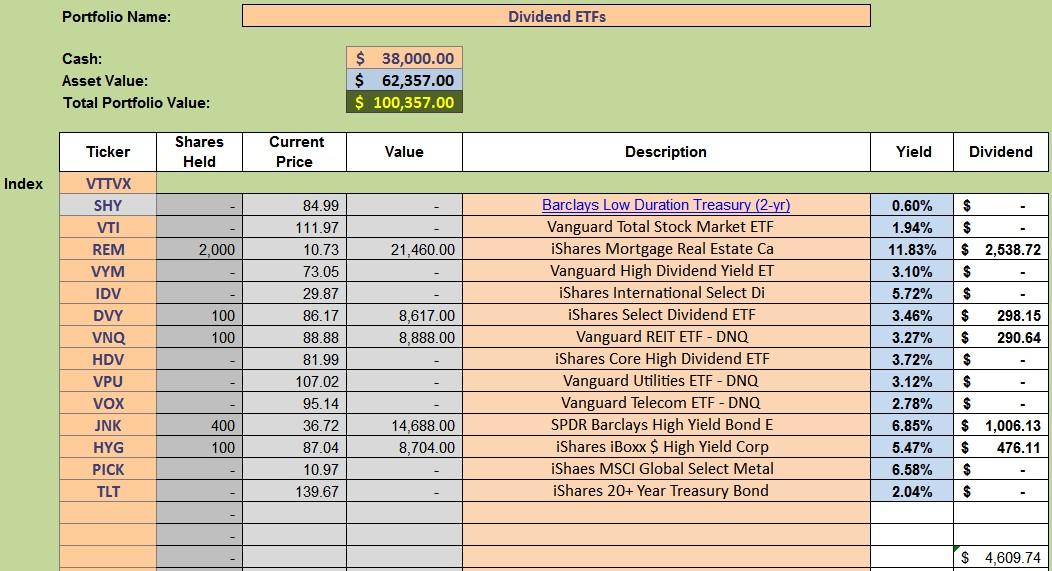The image size is (1052, 571).
Task: Select the iShares Select Dividend ETF description
Action: point(666,315)
